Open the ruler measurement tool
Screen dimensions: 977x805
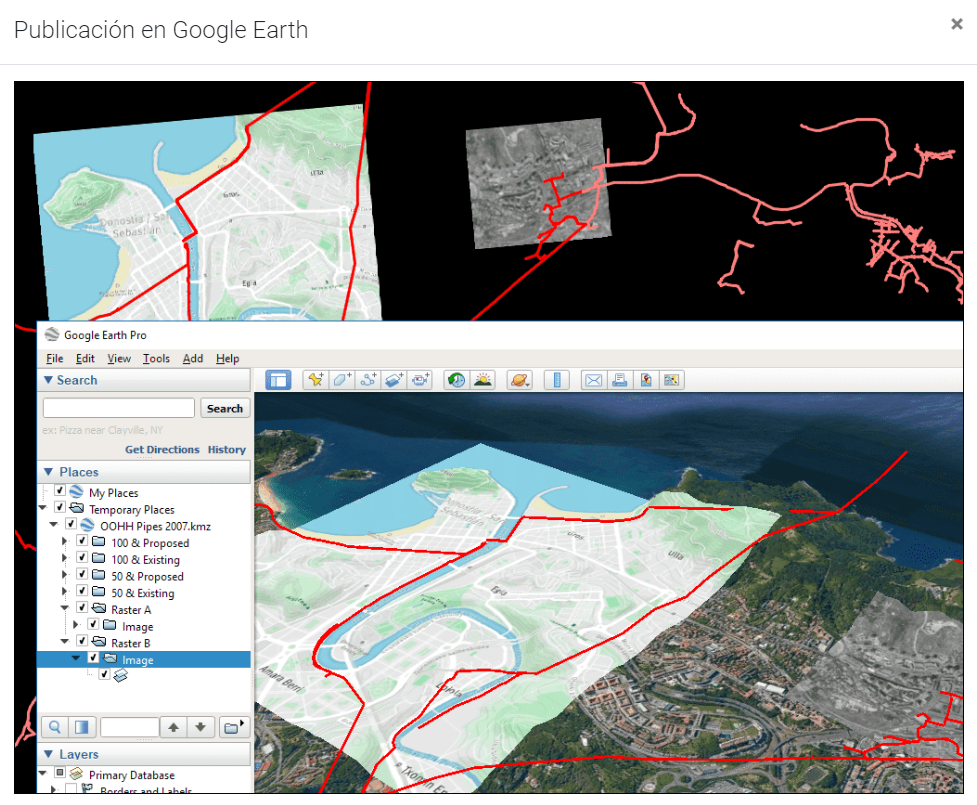coord(557,379)
